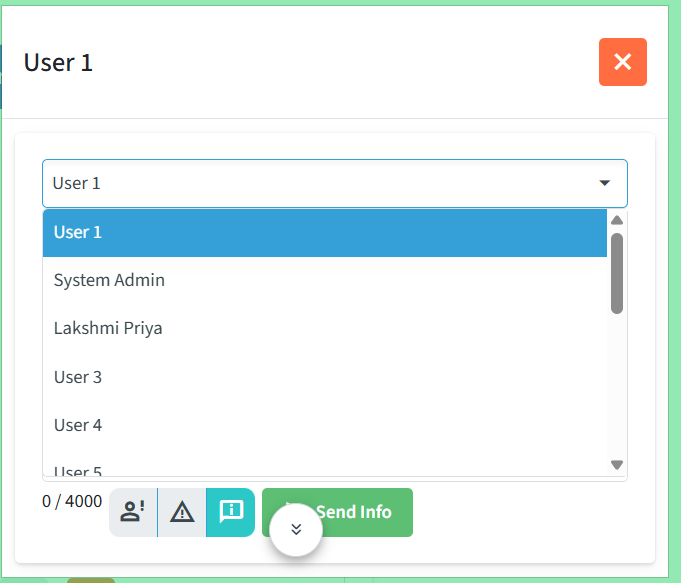Screen dimensions: 681x583
Task: Click the dropdown list scrollbar thumb
Action: [617, 273]
